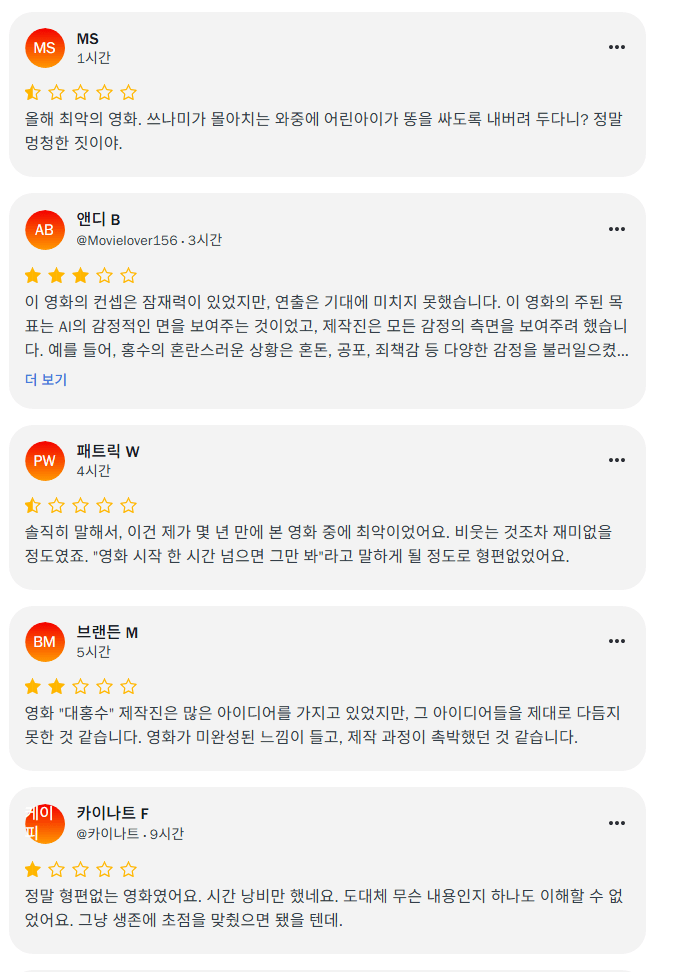
Task: Click the MS avatar icon
Action: [44, 48]
